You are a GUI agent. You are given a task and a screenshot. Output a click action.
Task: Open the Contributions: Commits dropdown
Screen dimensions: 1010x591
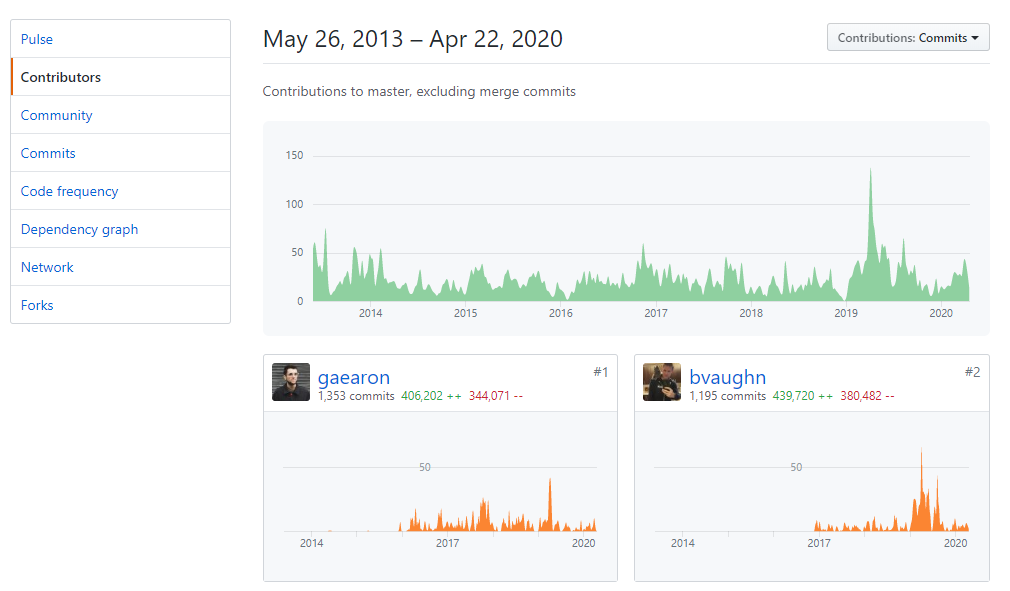pos(908,38)
